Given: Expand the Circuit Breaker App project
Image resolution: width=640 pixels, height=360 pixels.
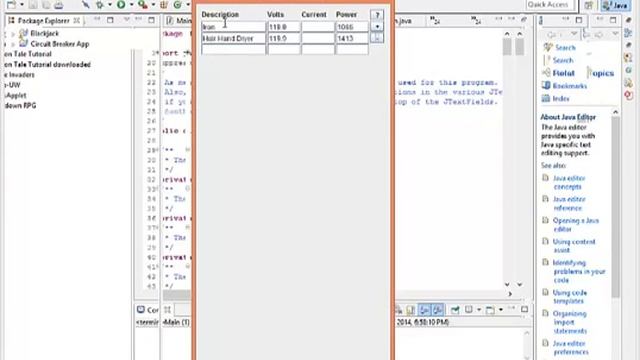Looking at the screenshot, I should [13, 44].
